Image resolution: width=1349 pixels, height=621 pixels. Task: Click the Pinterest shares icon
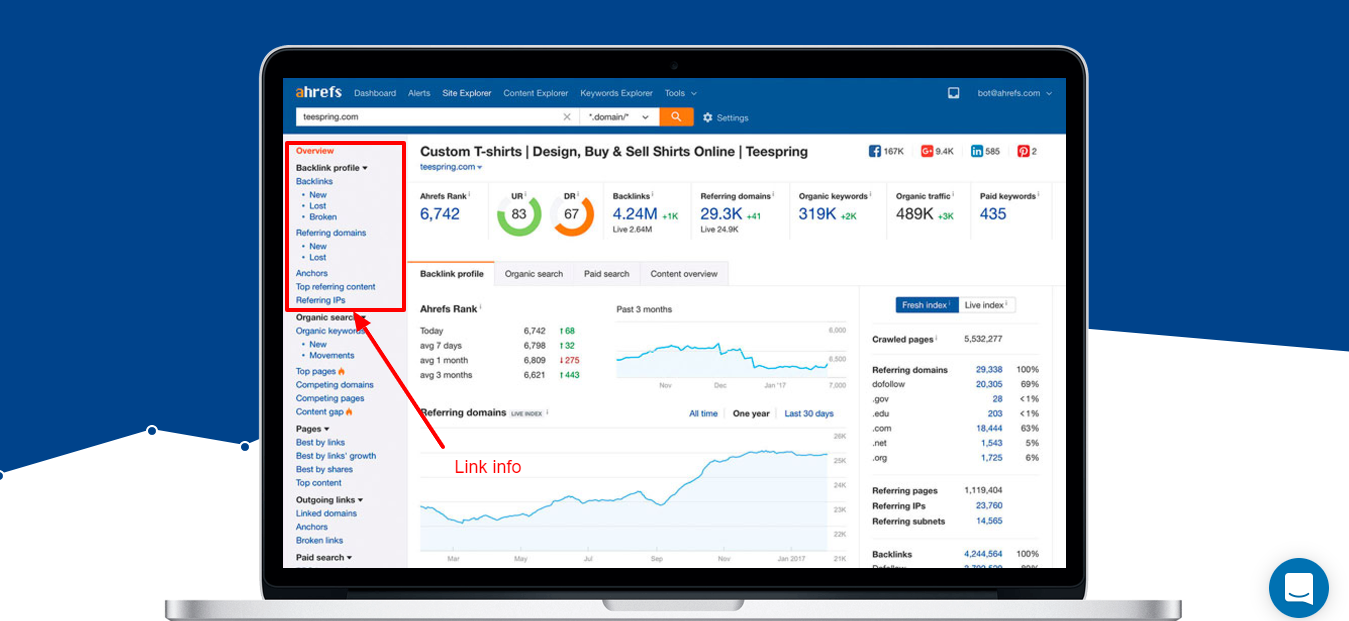[x=1023, y=151]
